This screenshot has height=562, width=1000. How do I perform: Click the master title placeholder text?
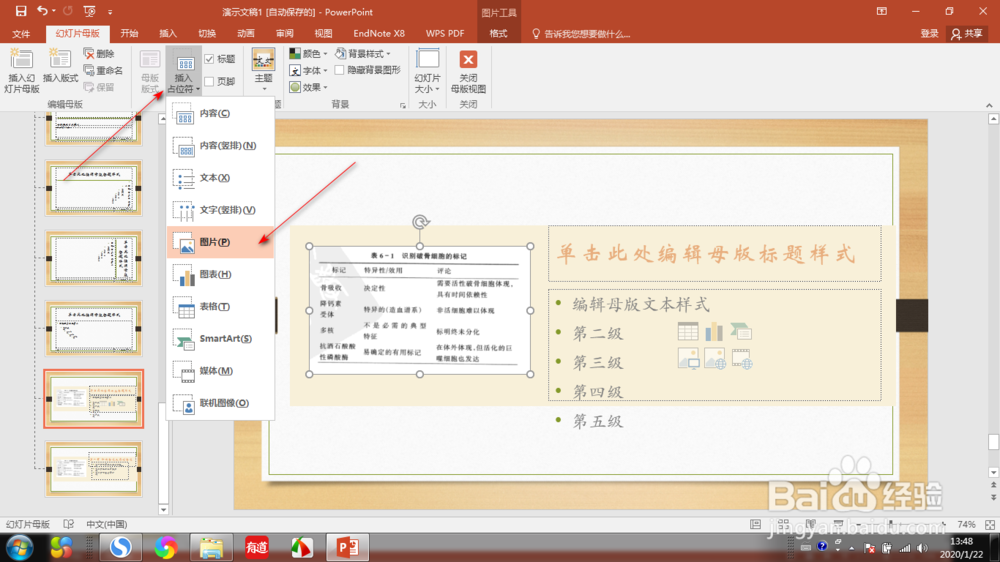click(x=707, y=254)
